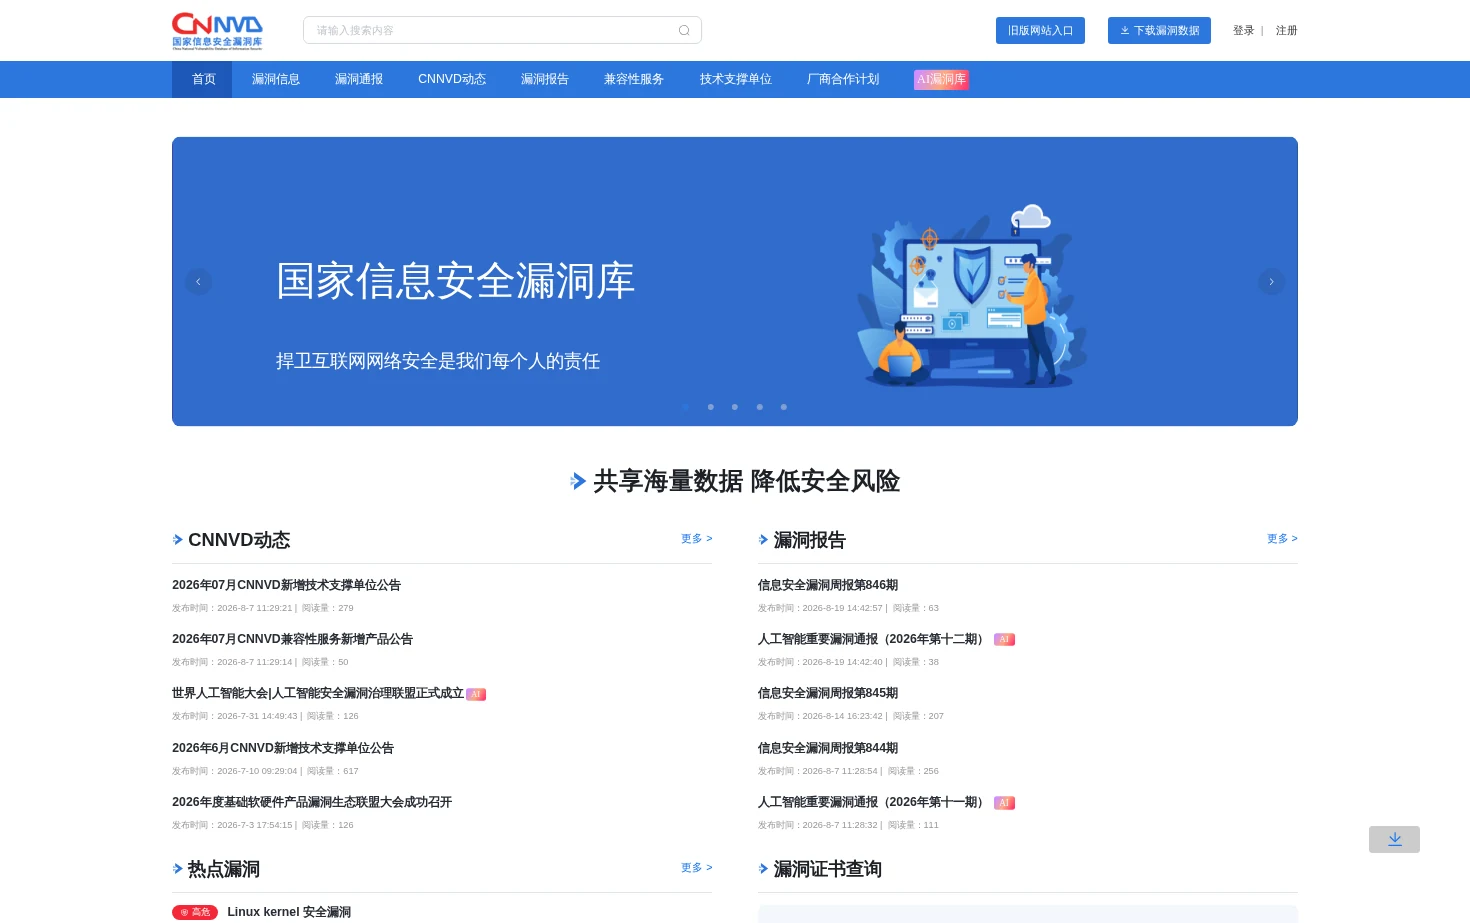Click AI badge beside 第十二期 report
Screen dimensions: 1470x923
pyautogui.click(x=1004, y=639)
